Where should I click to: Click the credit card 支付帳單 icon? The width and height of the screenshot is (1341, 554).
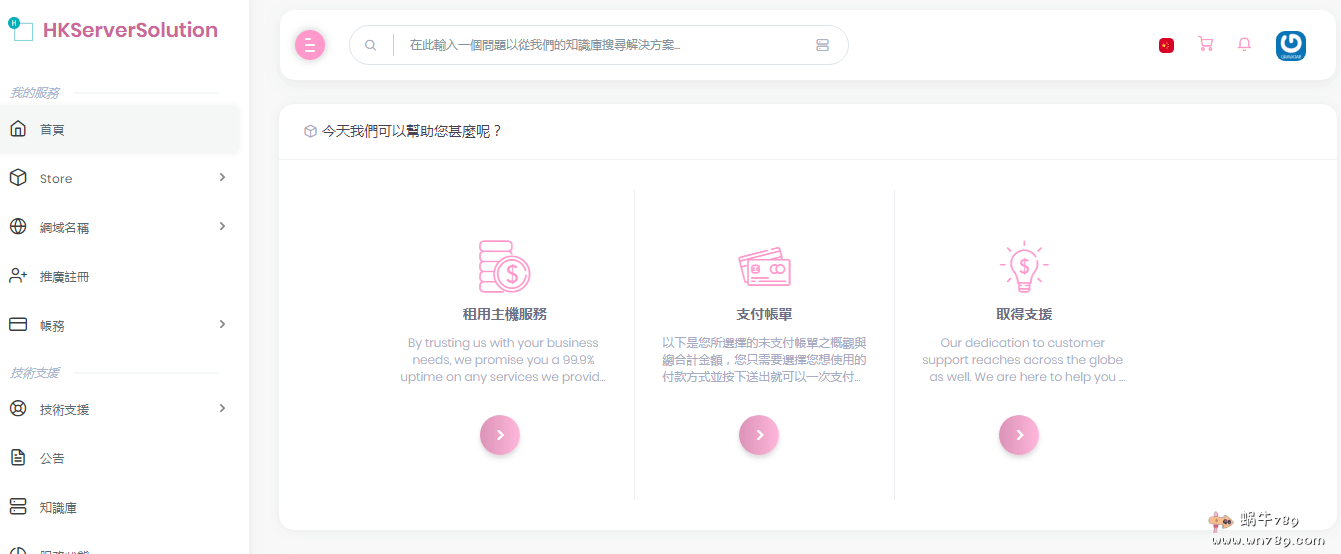[x=764, y=267]
